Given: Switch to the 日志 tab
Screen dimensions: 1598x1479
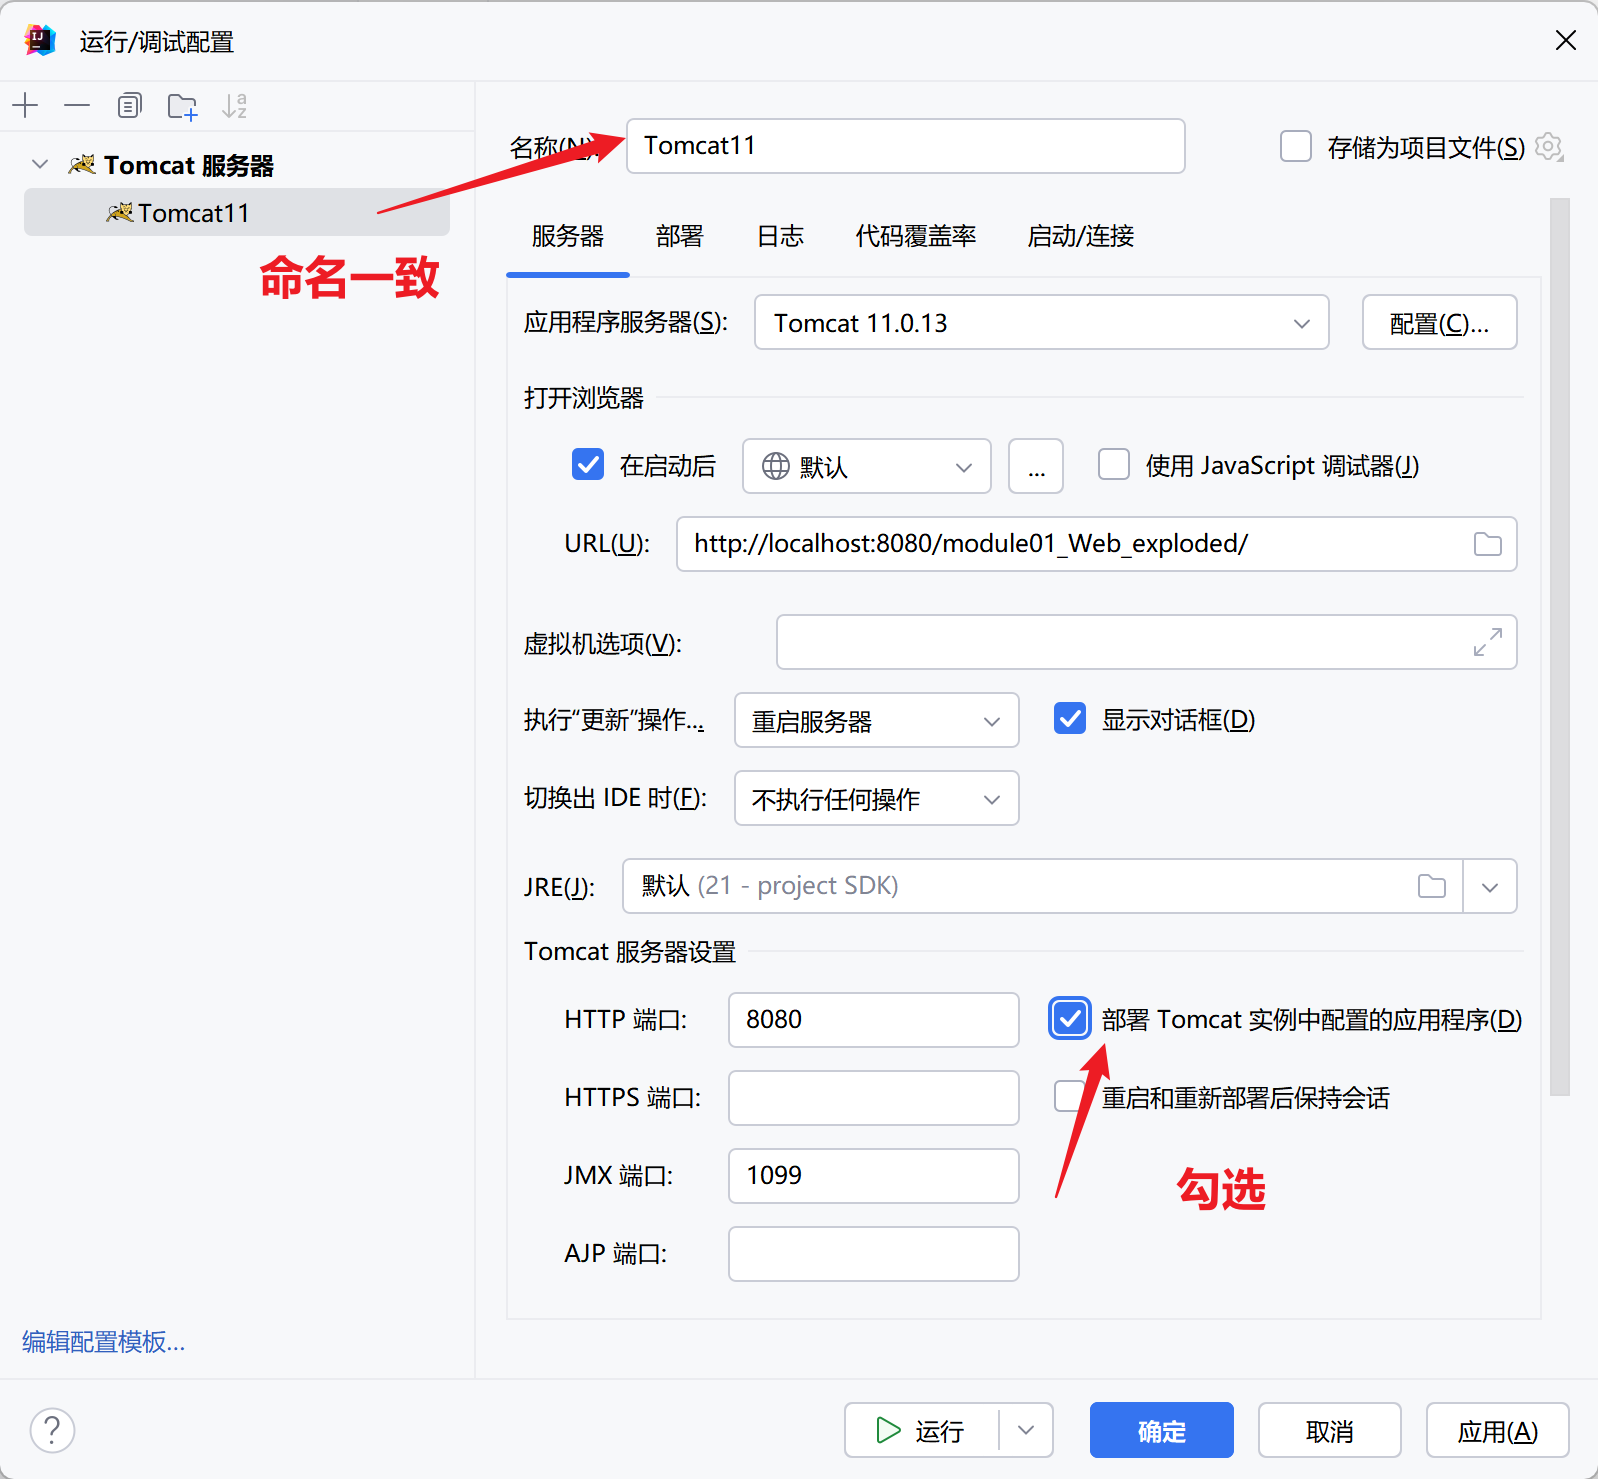Looking at the screenshot, I should pyautogui.click(x=780, y=236).
